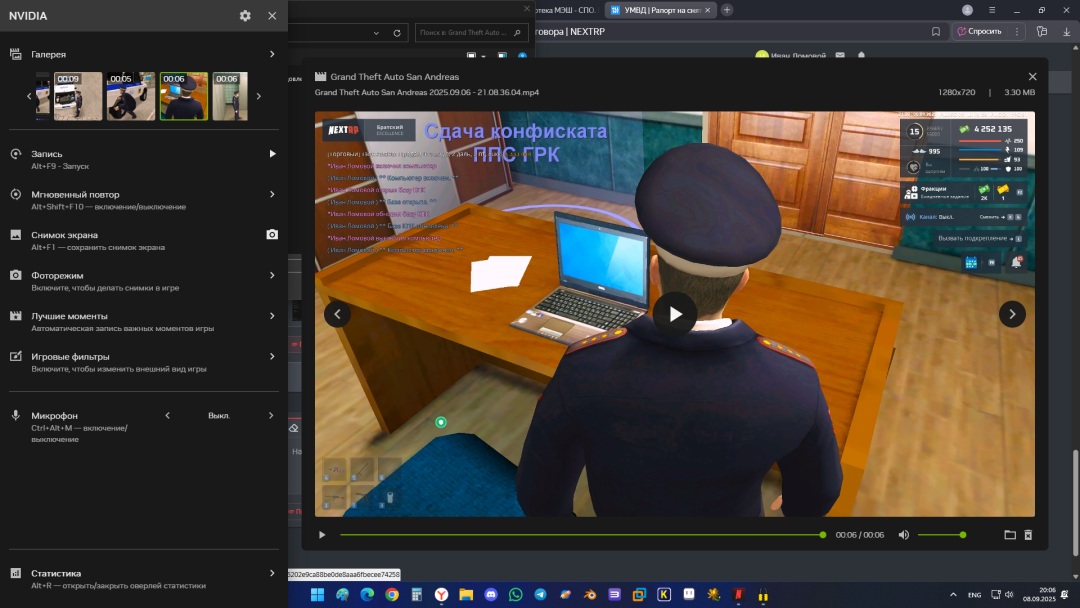
Task: Select highlighted gallery thumbnail marked 00:06
Action: [x=184, y=96]
